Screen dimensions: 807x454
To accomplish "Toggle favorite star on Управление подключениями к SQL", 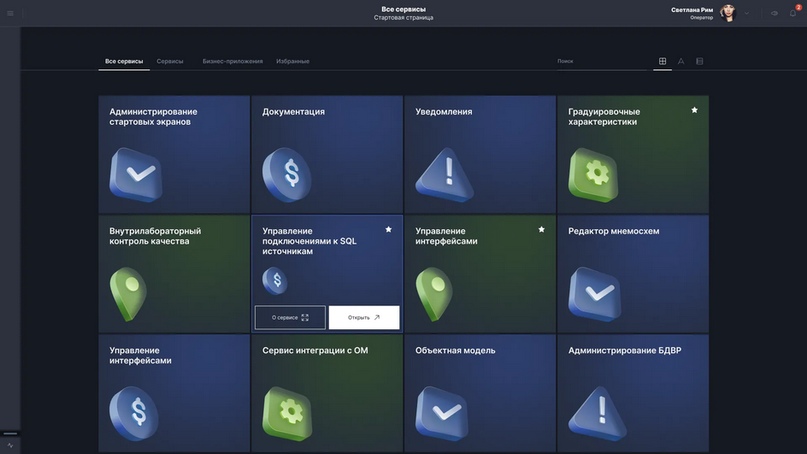I will click(x=388, y=229).
